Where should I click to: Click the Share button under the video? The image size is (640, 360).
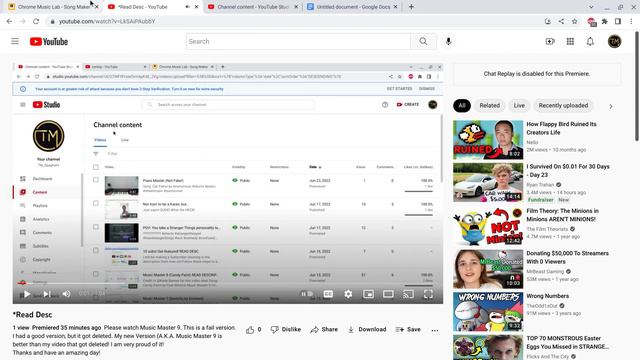[324, 329]
